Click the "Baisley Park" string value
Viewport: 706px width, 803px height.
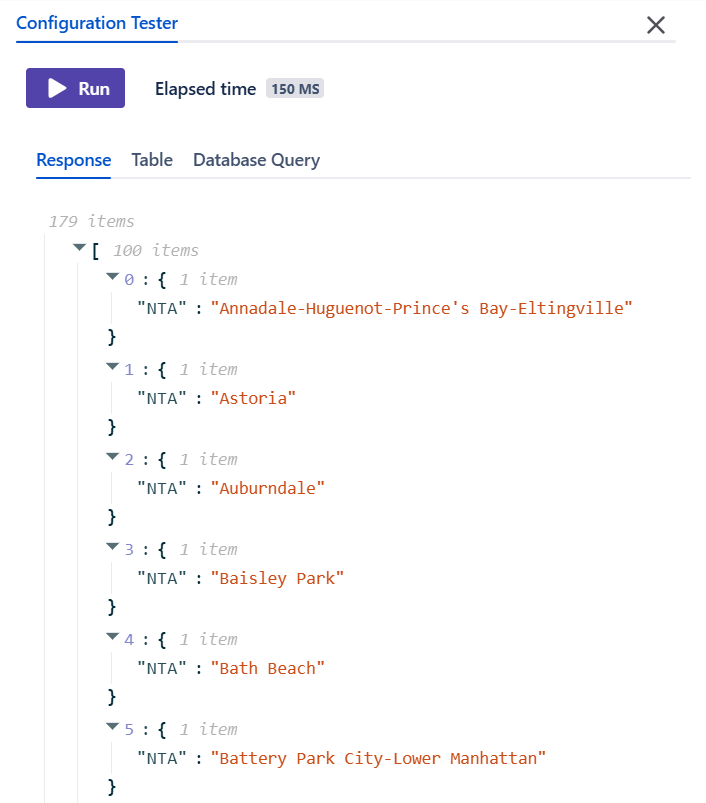(277, 579)
